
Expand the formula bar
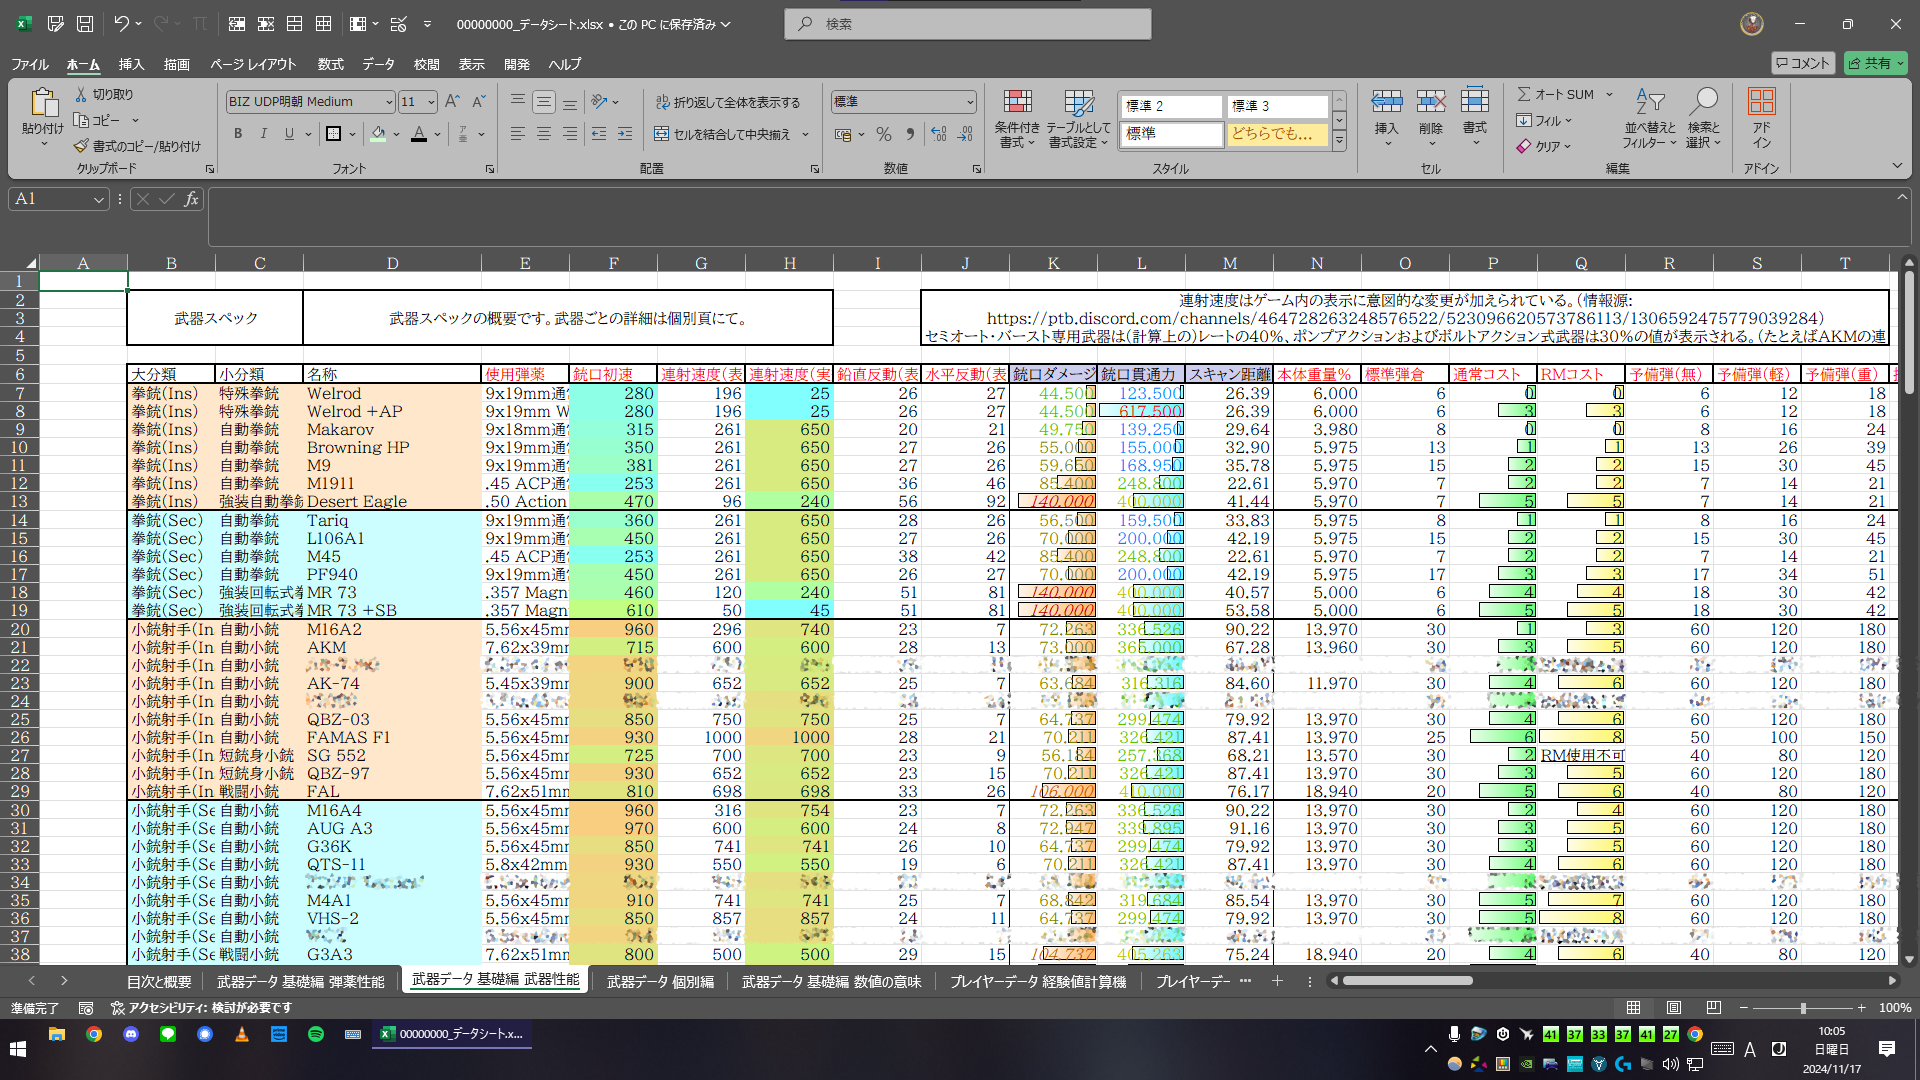click(x=1902, y=197)
